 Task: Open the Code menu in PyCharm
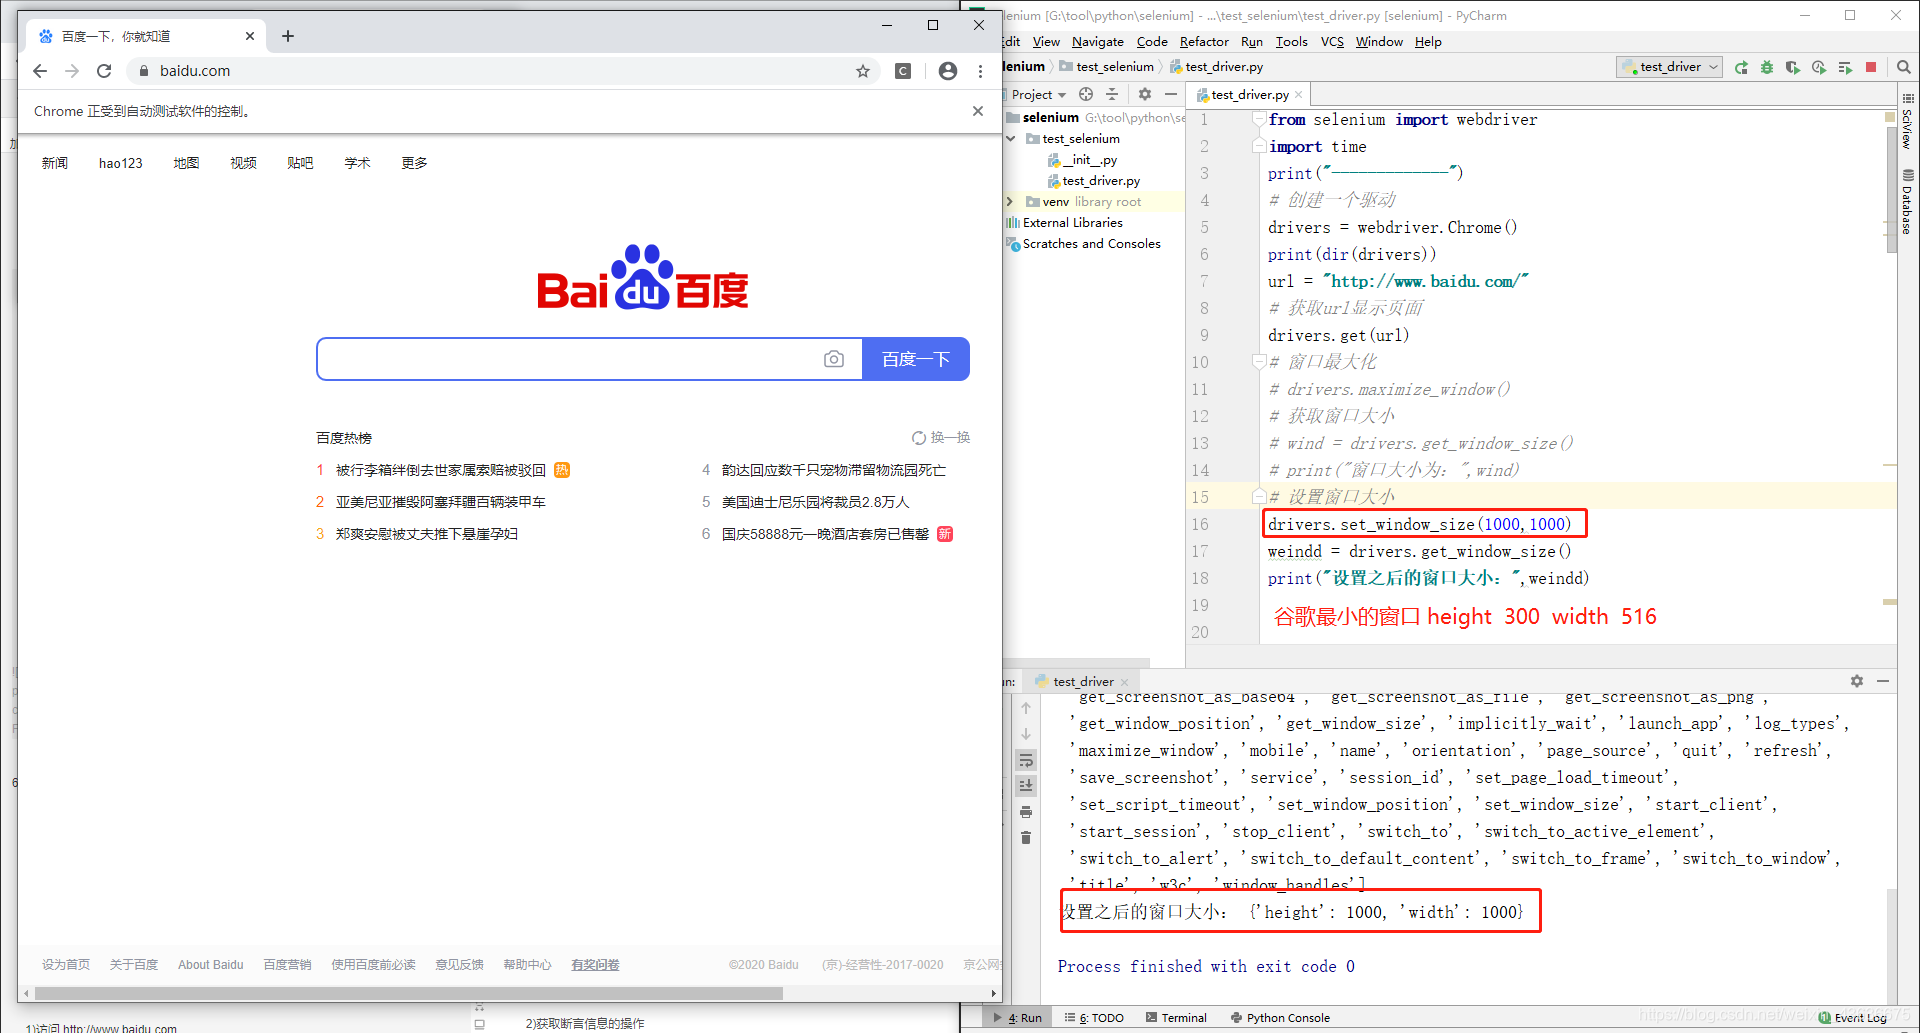[1152, 42]
